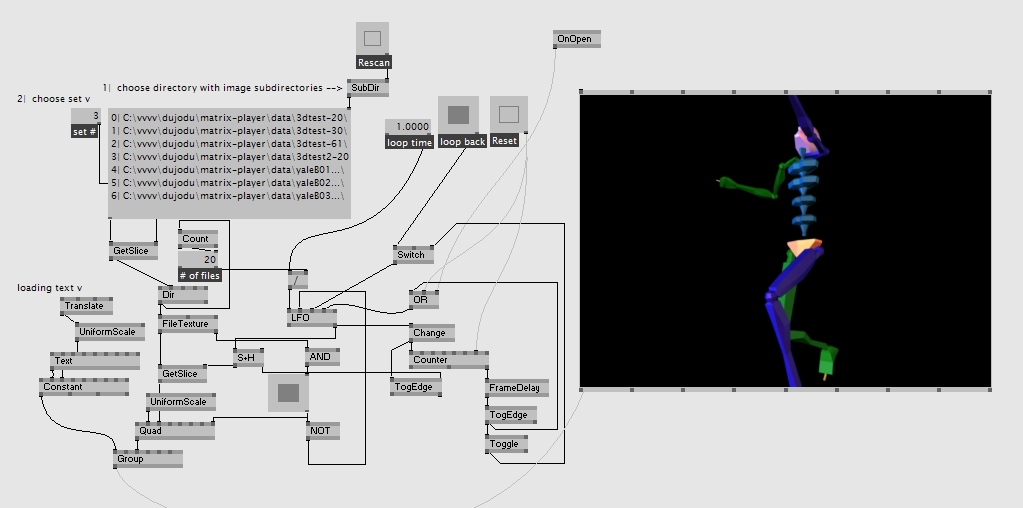Toggle the gray box above the NOT node
Screen dimensions: 1023x508
tap(288, 393)
